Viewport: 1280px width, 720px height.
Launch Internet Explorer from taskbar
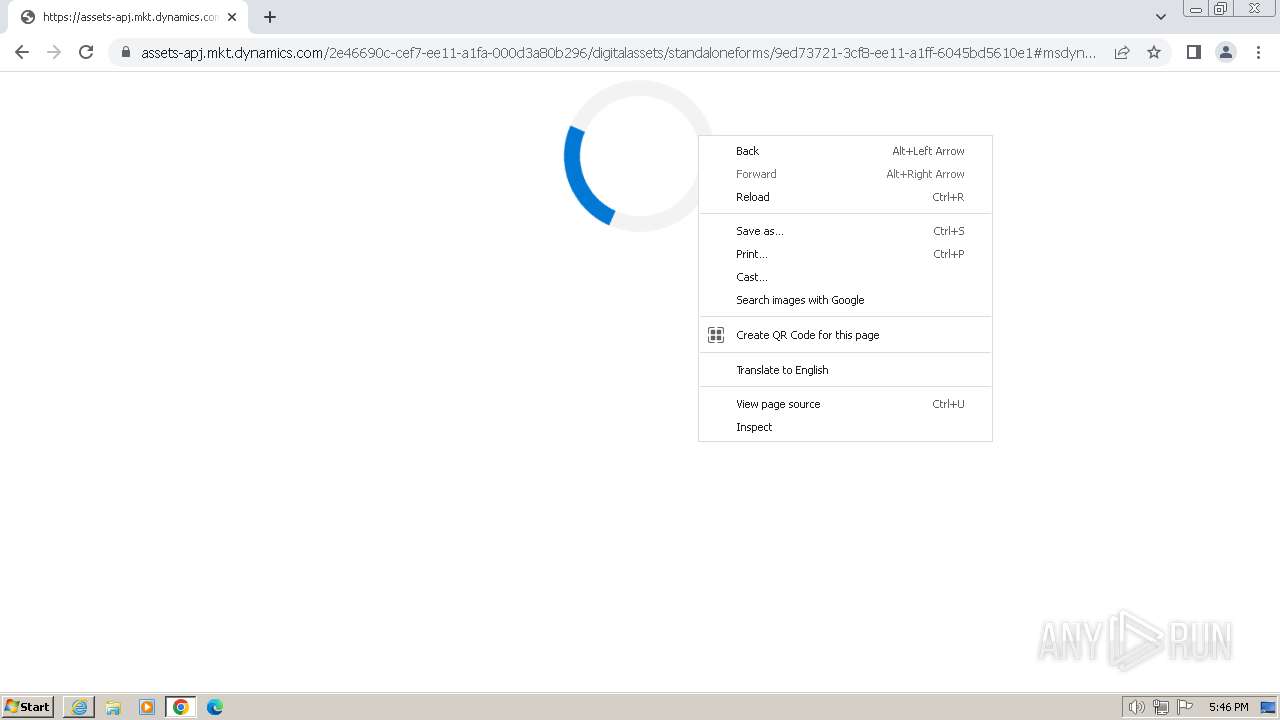point(79,707)
